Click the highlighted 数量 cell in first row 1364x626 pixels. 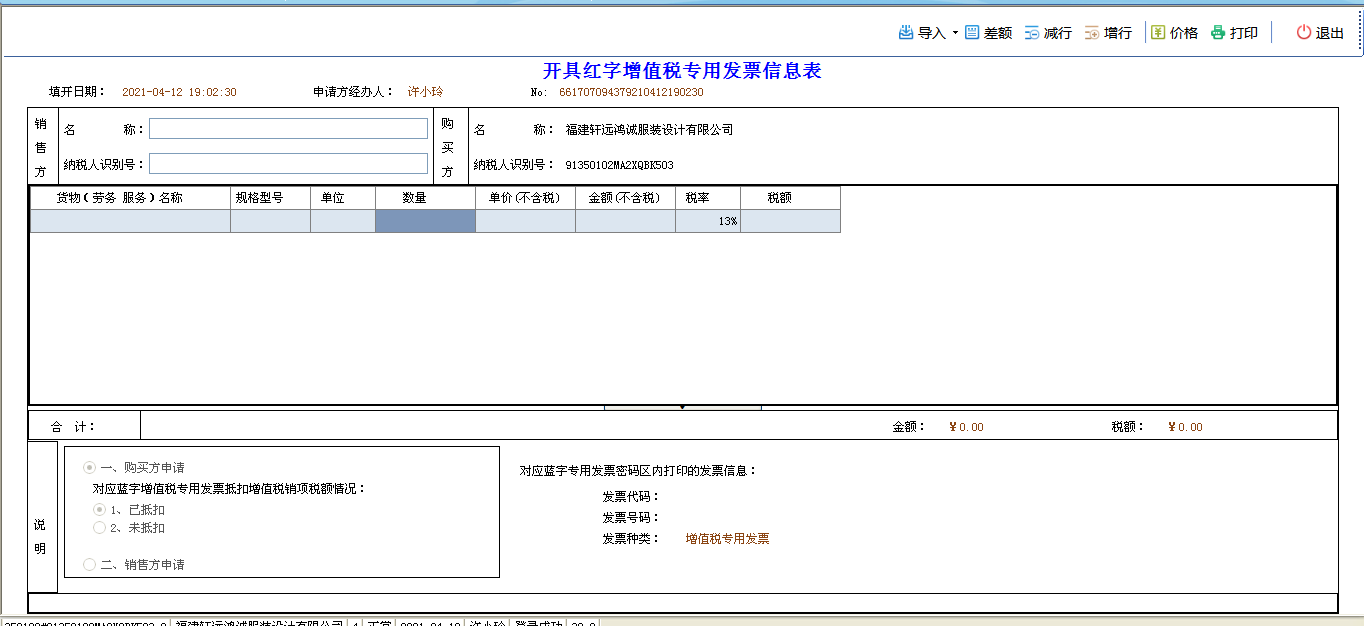tap(425, 221)
